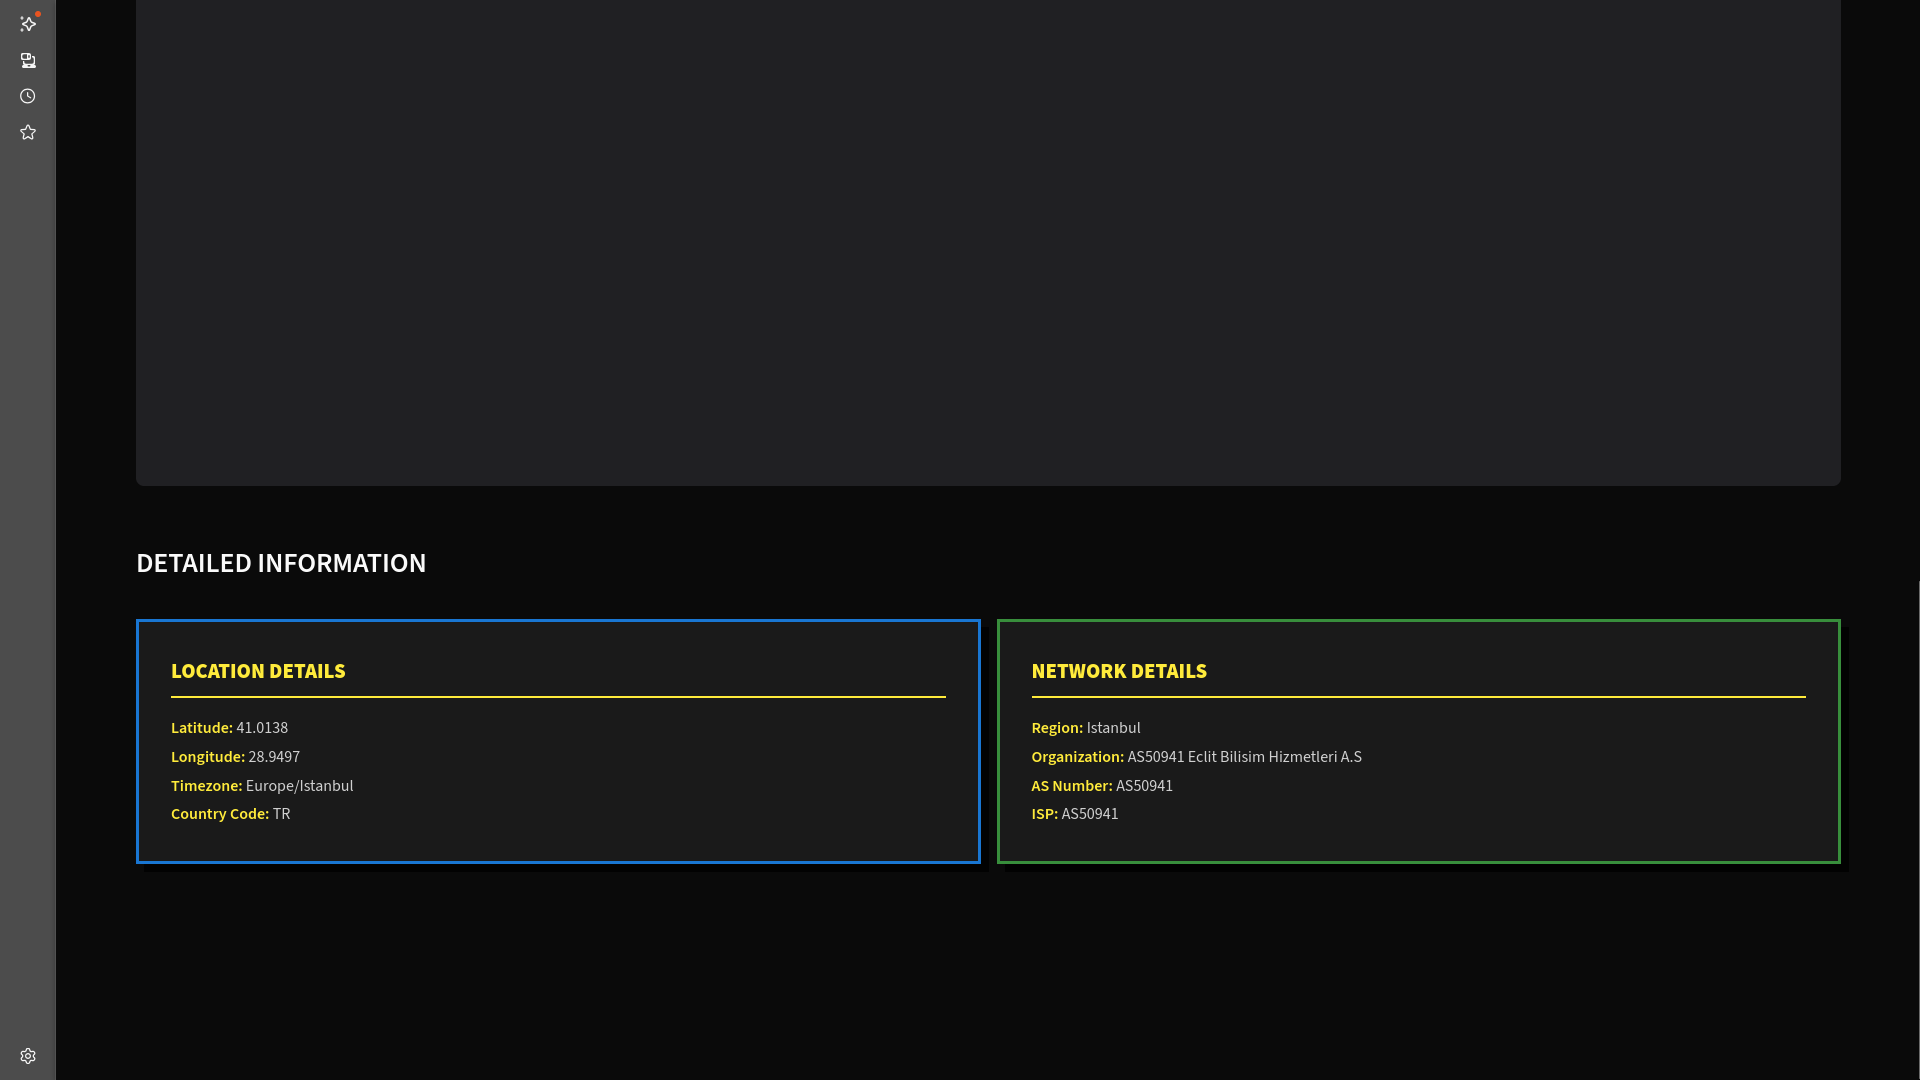The height and width of the screenshot is (1080, 1920).
Task: Click the Detailed Information heading
Action: click(281, 563)
